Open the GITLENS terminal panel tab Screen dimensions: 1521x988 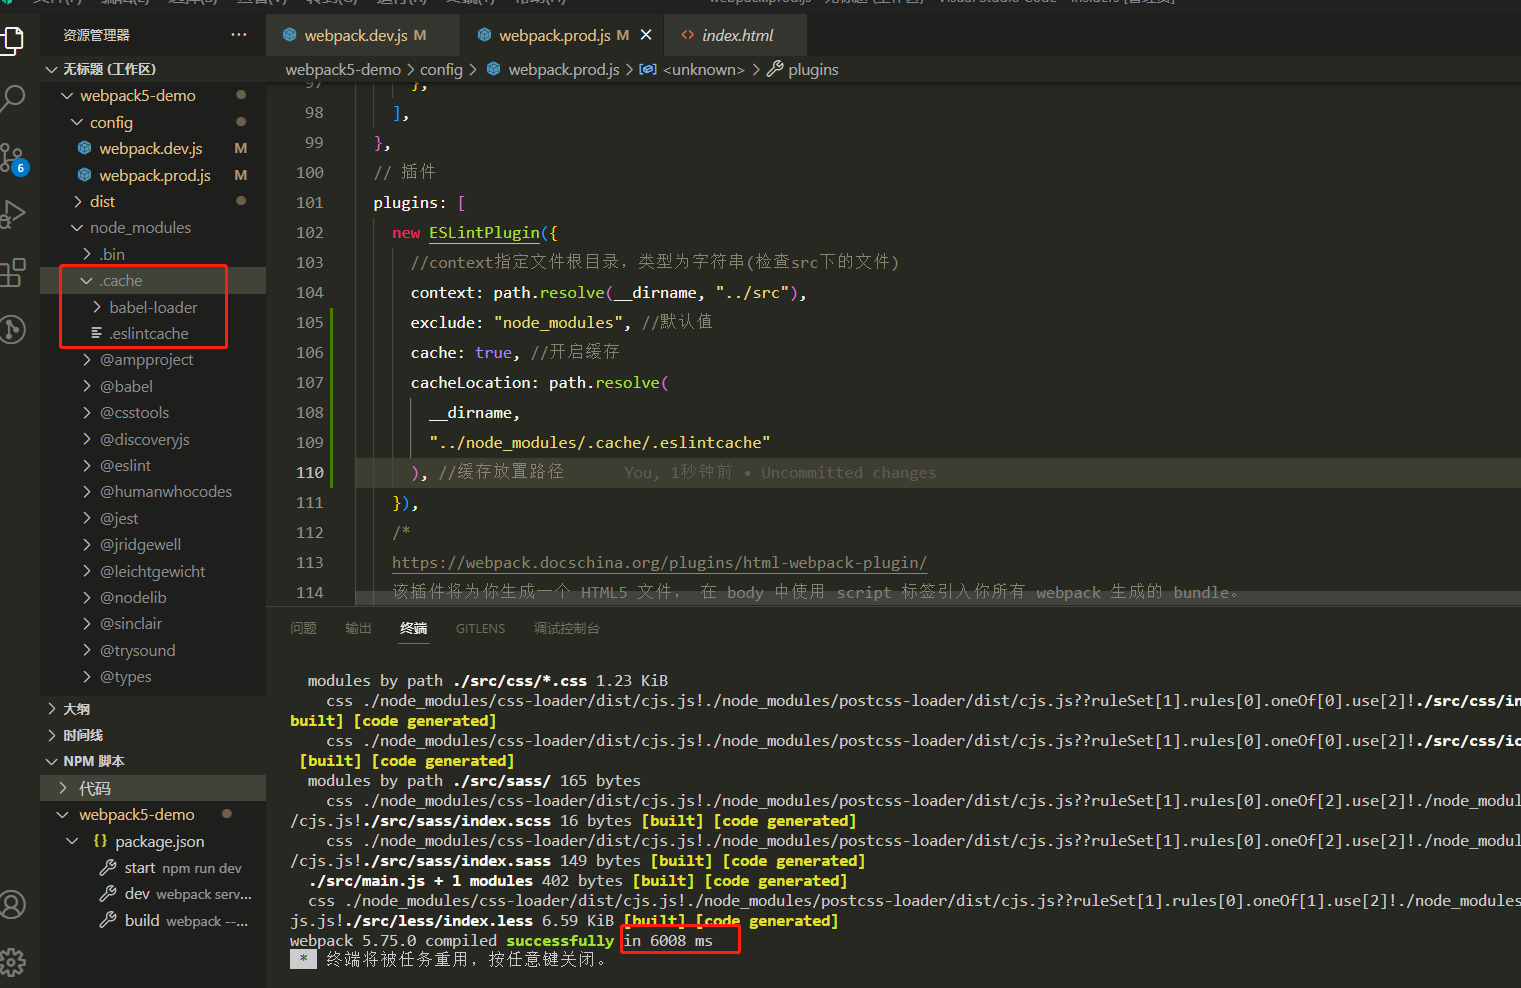click(x=480, y=628)
